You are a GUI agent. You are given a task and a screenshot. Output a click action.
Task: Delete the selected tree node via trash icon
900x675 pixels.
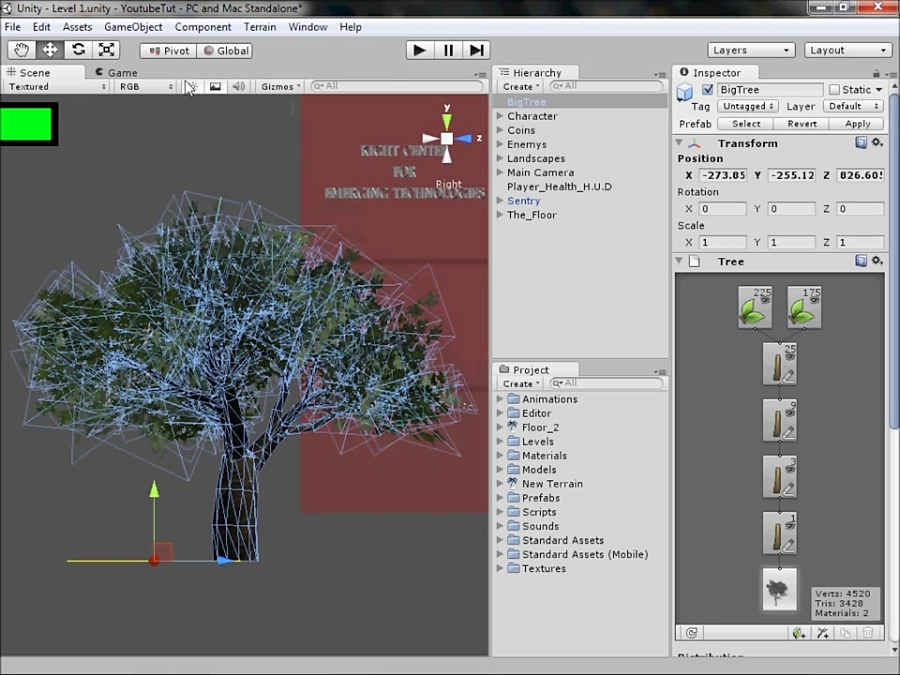868,632
